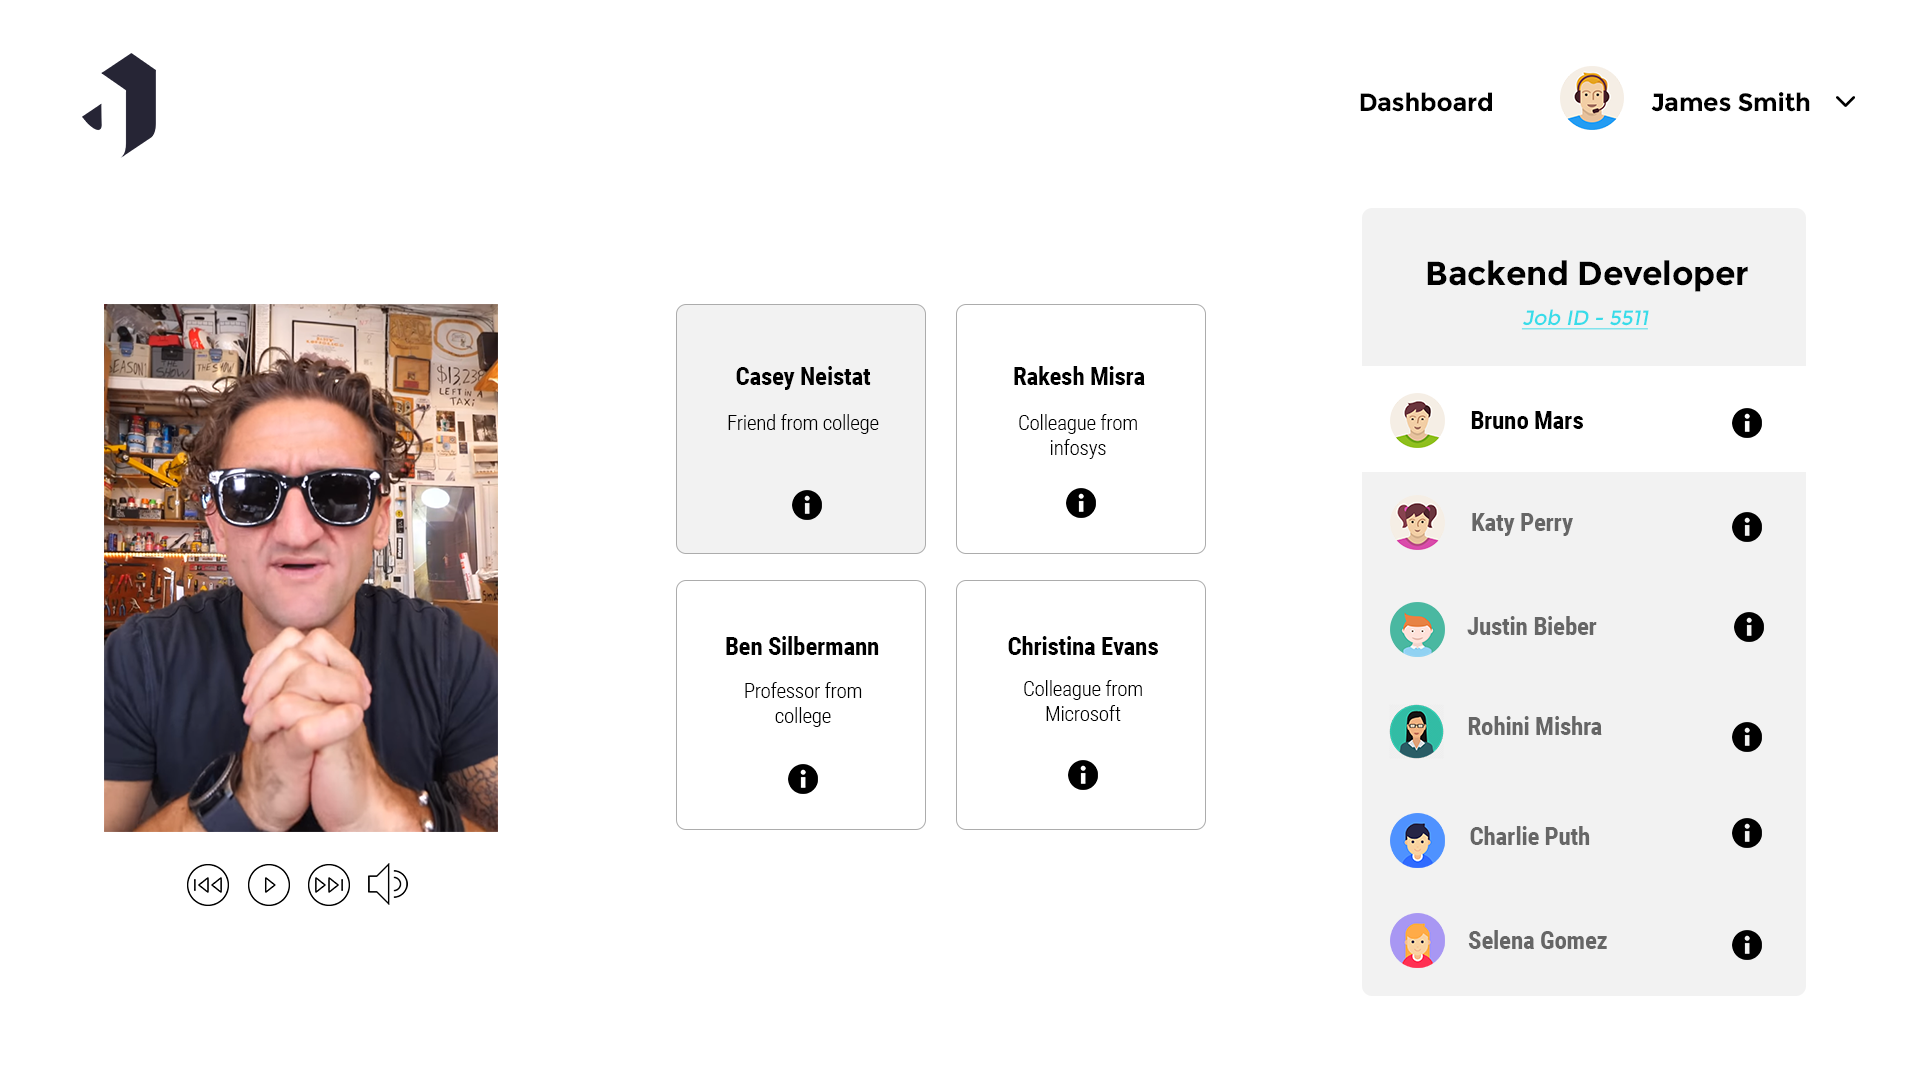This screenshot has width=1920, height=1080.
Task: Play the candidate video
Action: [x=269, y=885]
